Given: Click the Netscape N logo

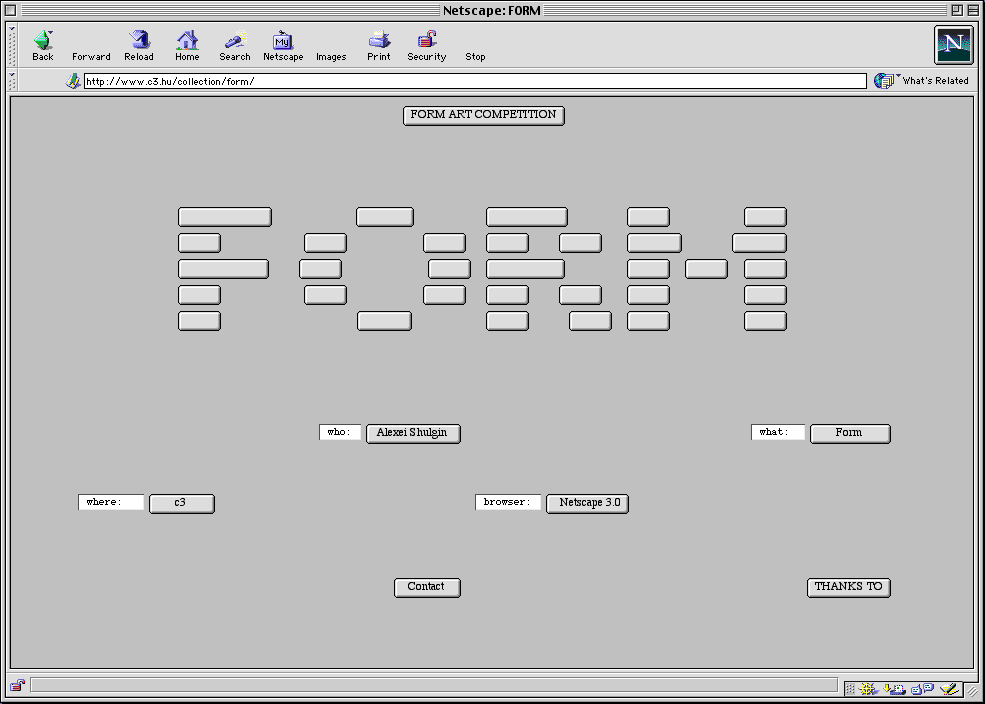Looking at the screenshot, I should tap(953, 45).
